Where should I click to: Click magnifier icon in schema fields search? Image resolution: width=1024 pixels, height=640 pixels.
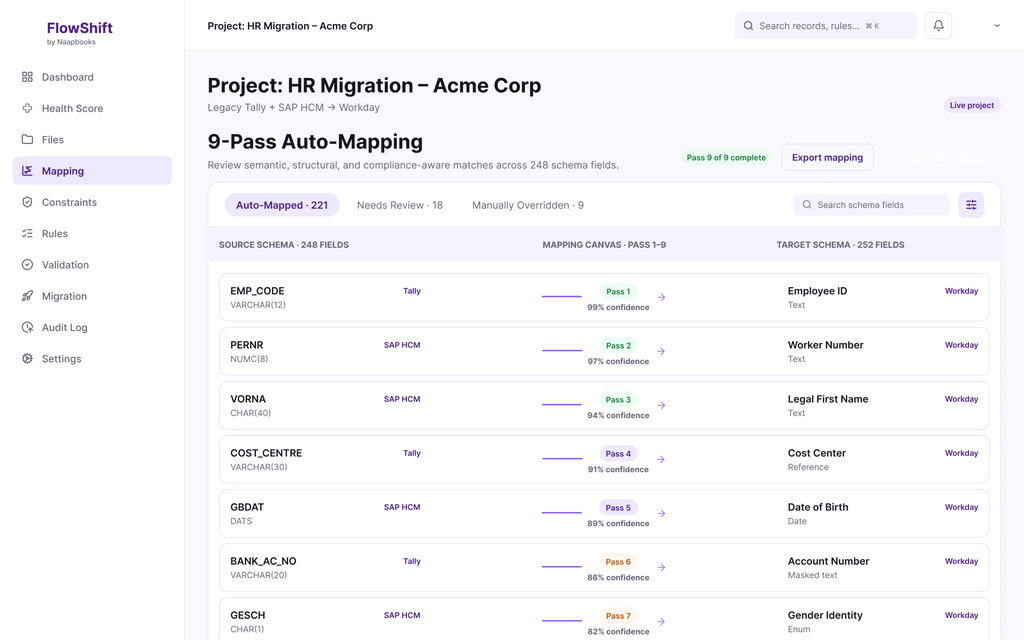(x=807, y=205)
